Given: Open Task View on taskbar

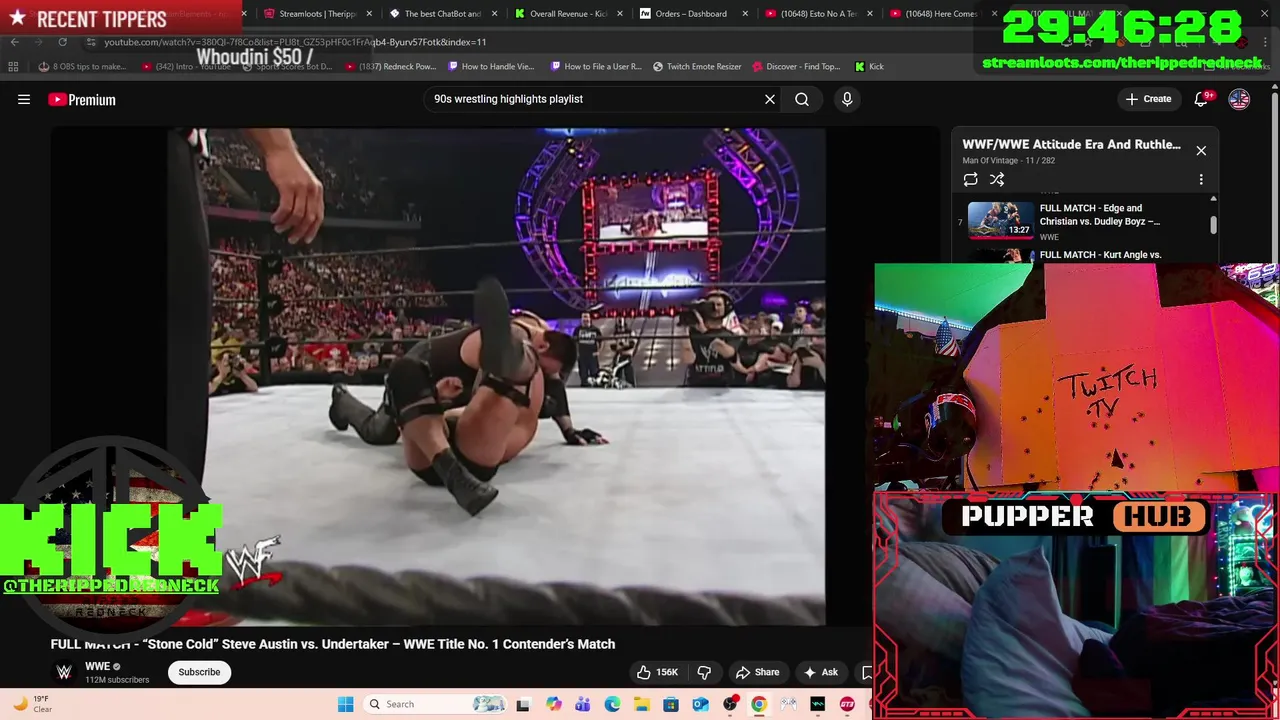Looking at the screenshot, I should [x=522, y=704].
